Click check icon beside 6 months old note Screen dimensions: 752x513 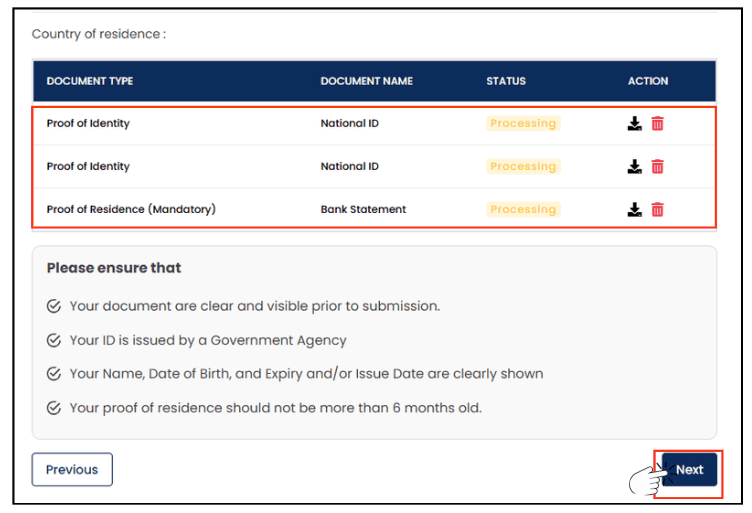click(54, 408)
